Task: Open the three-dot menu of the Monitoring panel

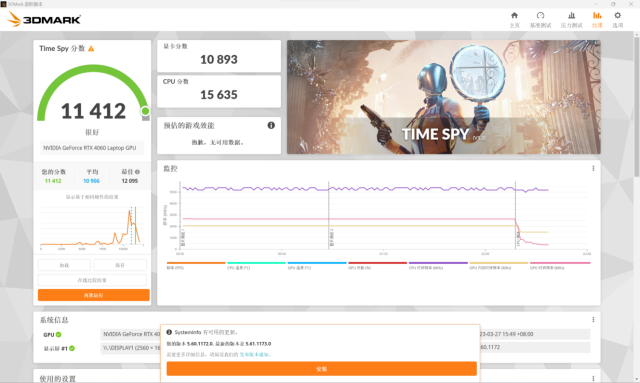Action: 593,168
